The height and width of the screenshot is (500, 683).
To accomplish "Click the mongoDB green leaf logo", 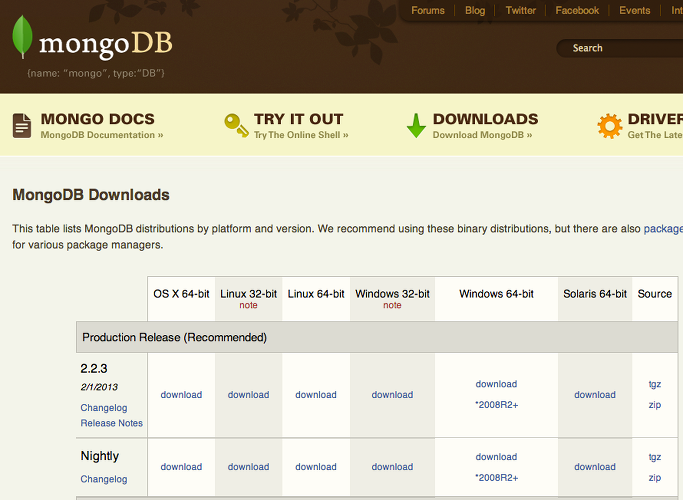I will pos(22,37).
